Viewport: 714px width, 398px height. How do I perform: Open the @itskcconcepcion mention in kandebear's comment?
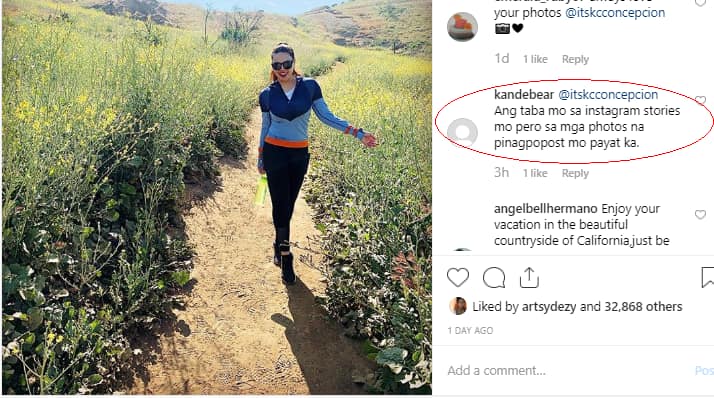[608, 94]
